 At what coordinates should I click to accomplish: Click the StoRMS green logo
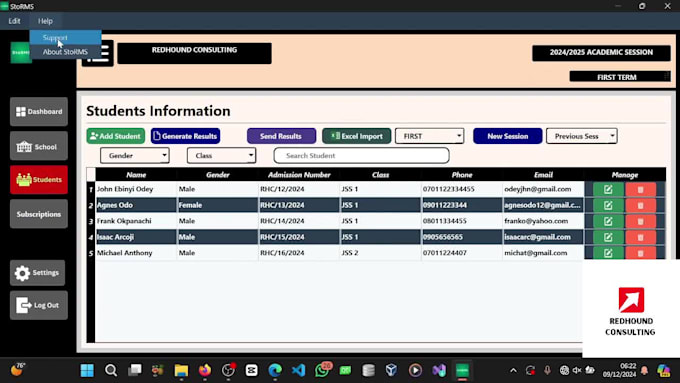[x=20, y=53]
